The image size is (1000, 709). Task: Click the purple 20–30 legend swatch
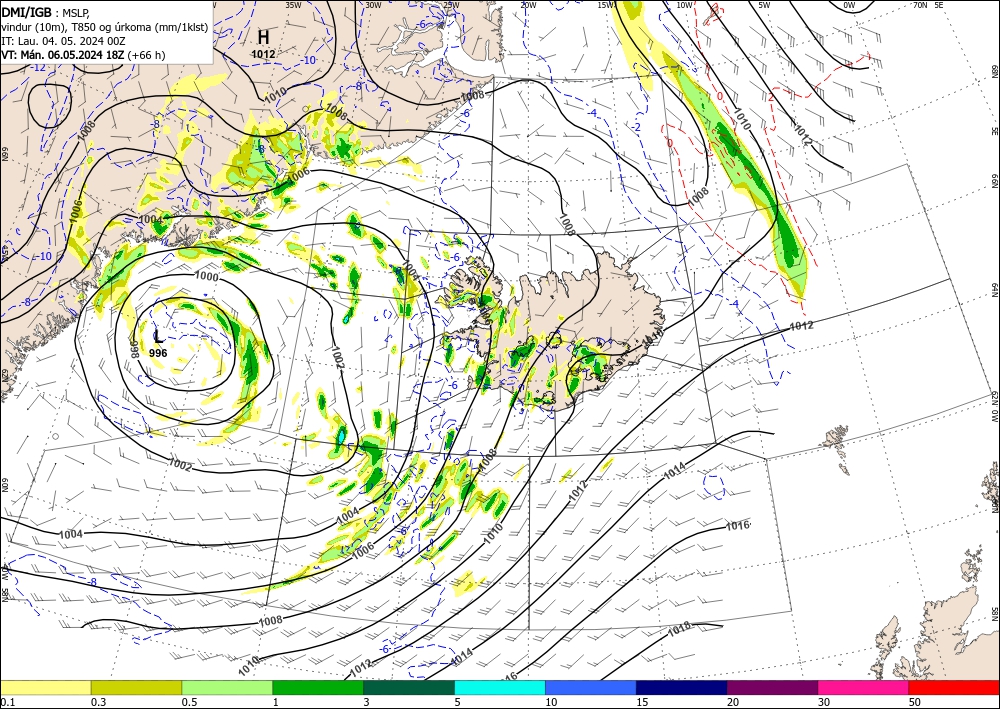pyautogui.click(x=772, y=687)
